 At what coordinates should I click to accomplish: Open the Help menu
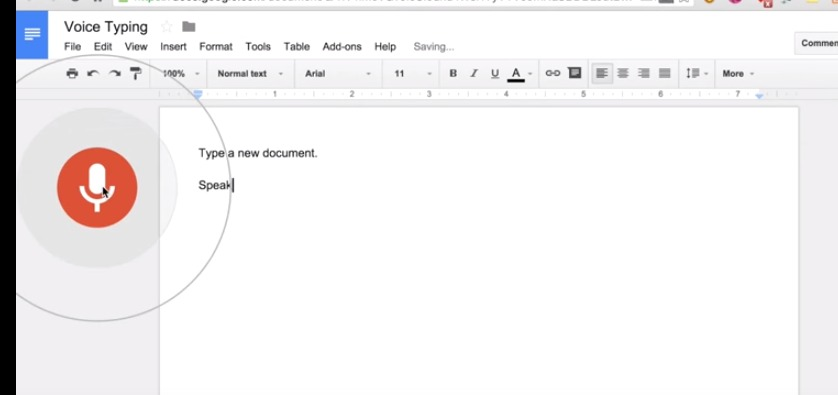[385, 47]
